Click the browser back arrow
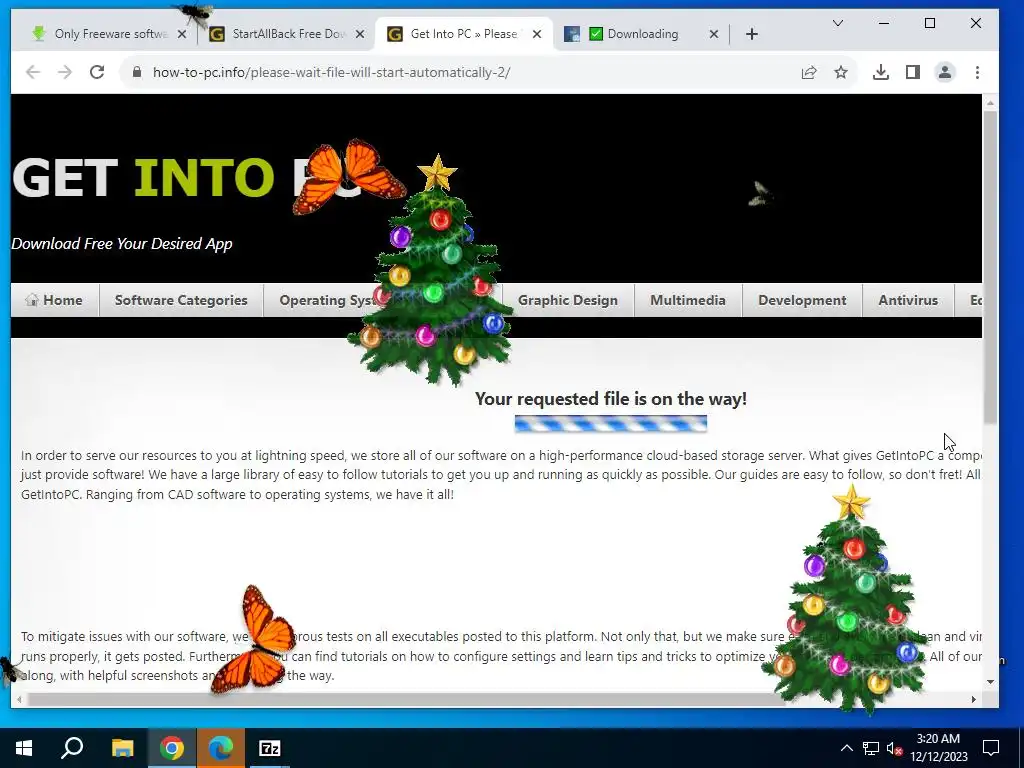The image size is (1024, 768). tap(33, 72)
